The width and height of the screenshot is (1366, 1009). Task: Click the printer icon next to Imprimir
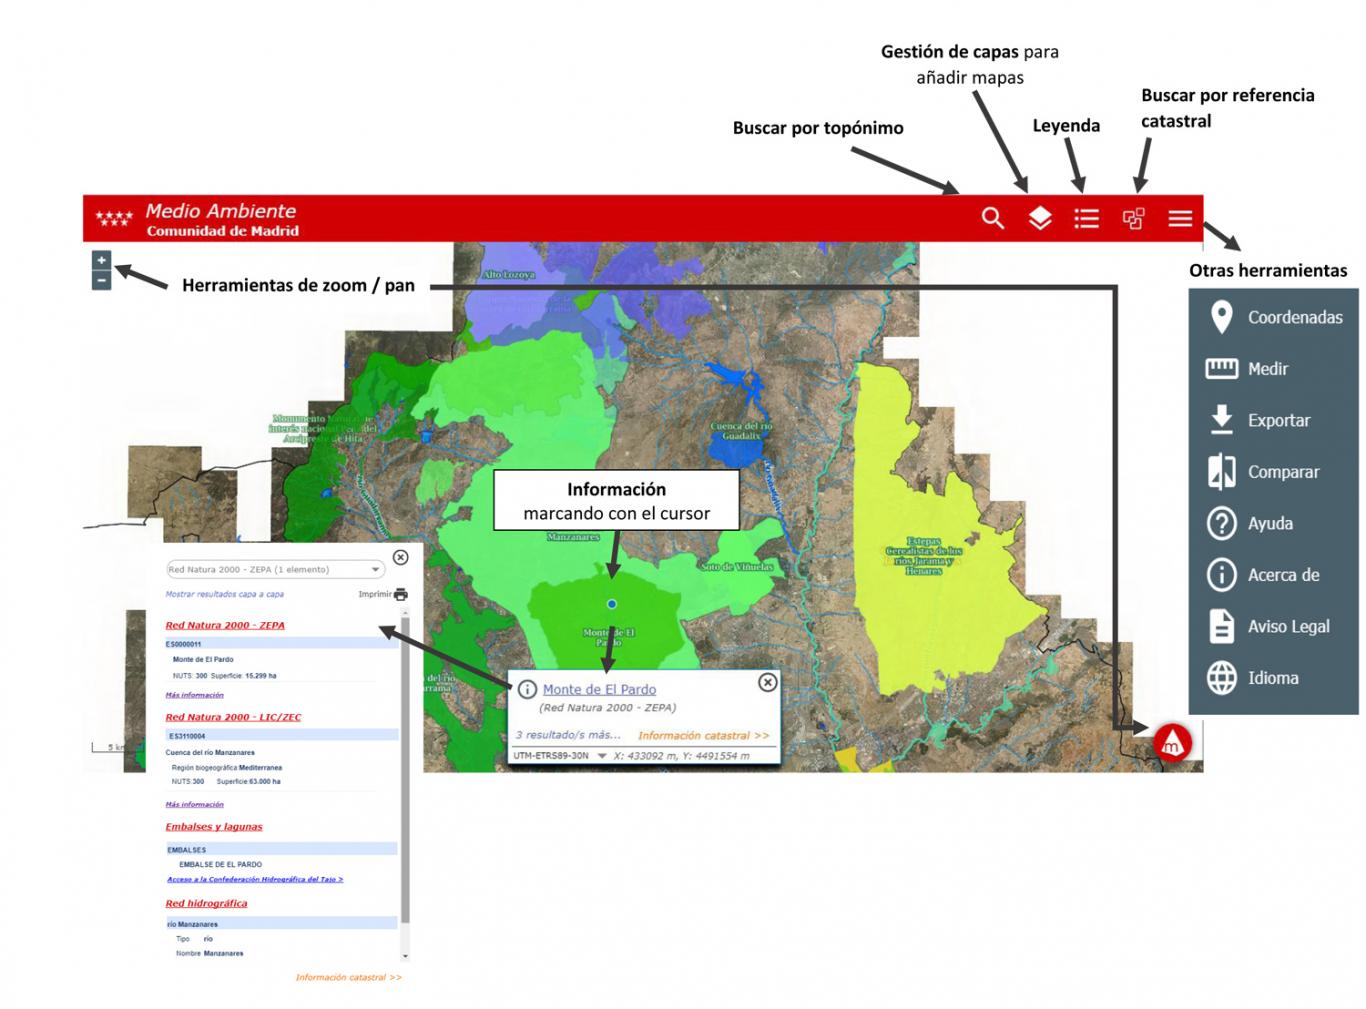[401, 594]
